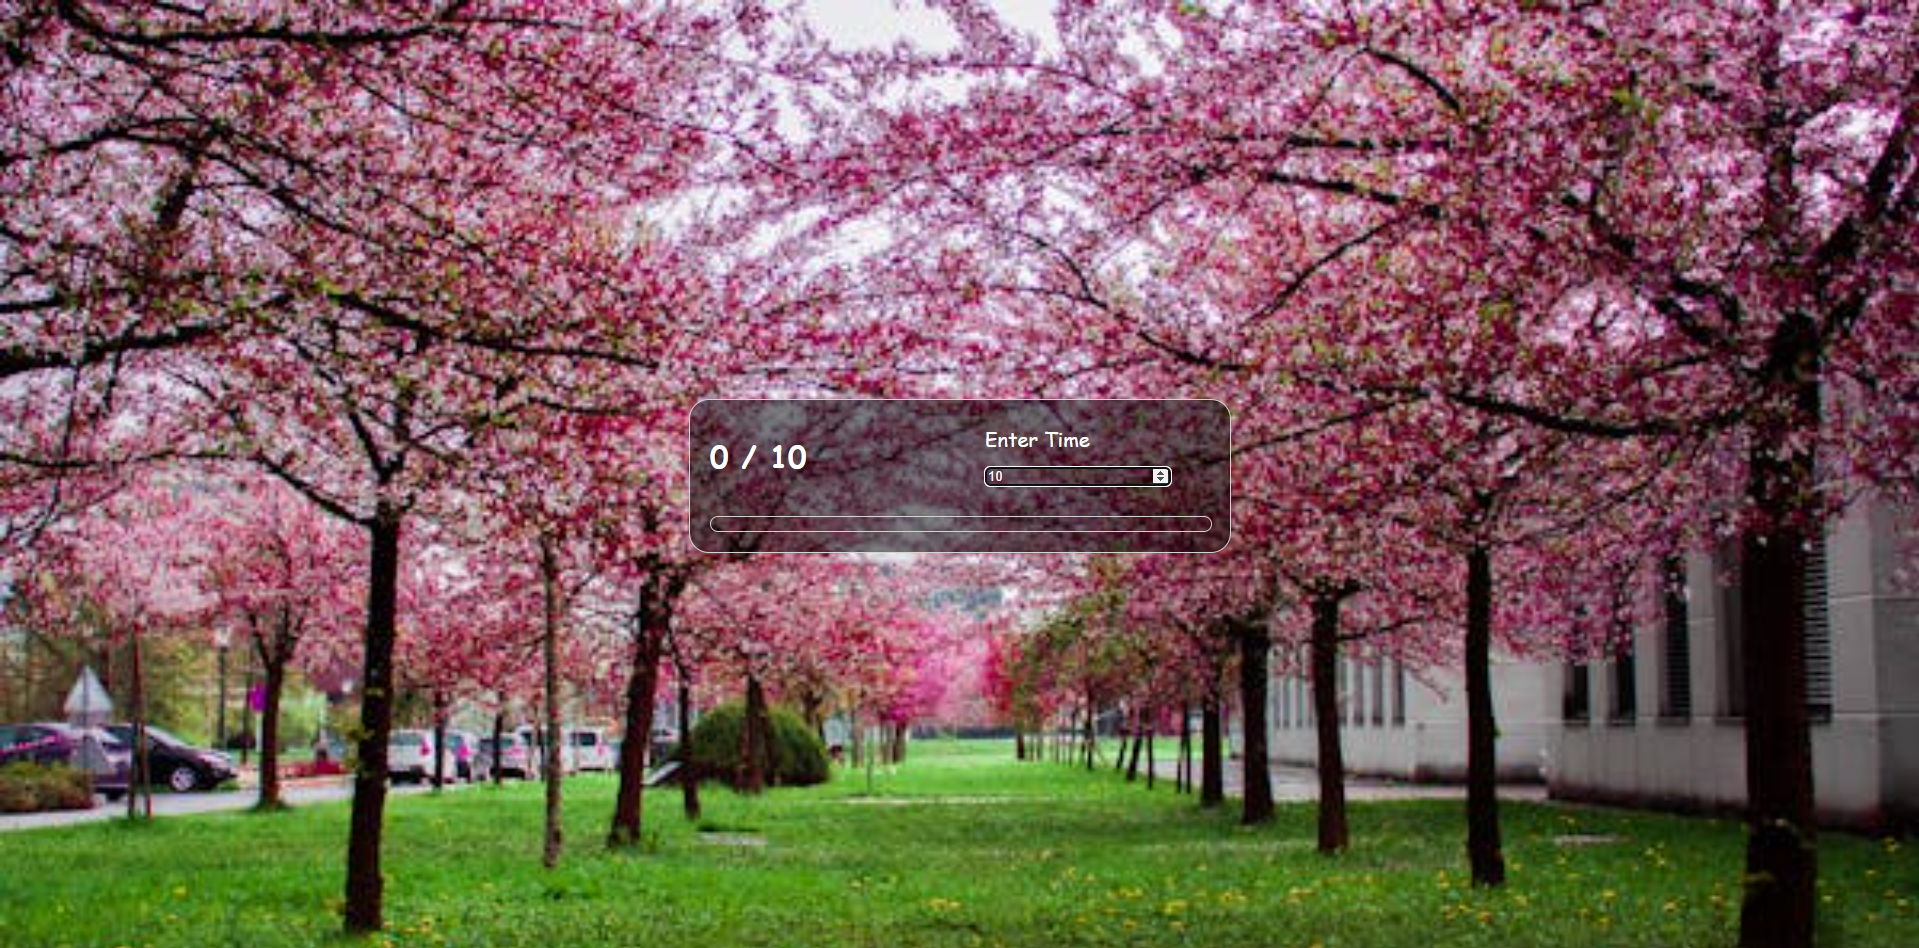1919x948 pixels.
Task: Click the spinner arrows beside the number 10
Action: pyautogui.click(x=1160, y=476)
